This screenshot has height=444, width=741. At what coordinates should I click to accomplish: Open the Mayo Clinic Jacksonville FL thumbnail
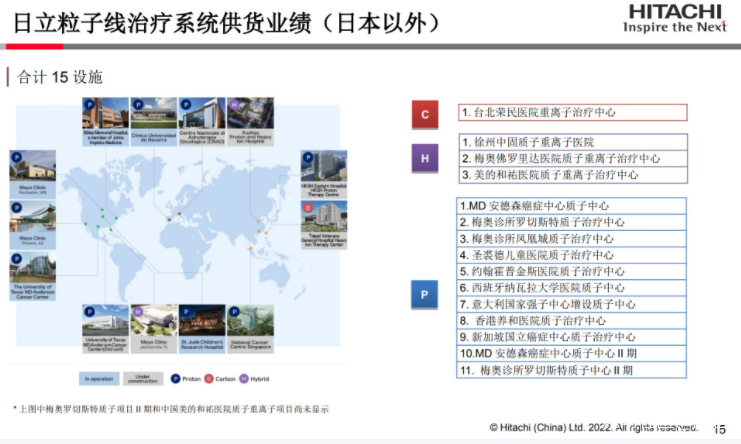(x=154, y=329)
